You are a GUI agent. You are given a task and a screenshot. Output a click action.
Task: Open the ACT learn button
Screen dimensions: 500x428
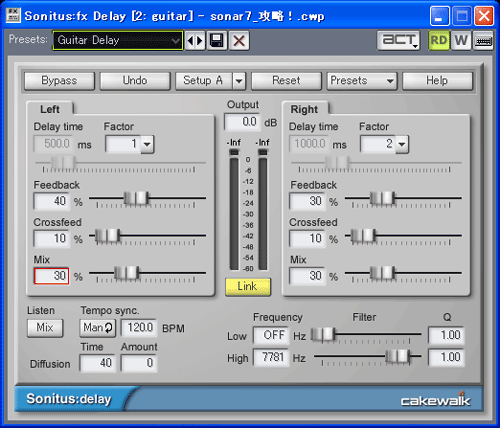tap(399, 41)
